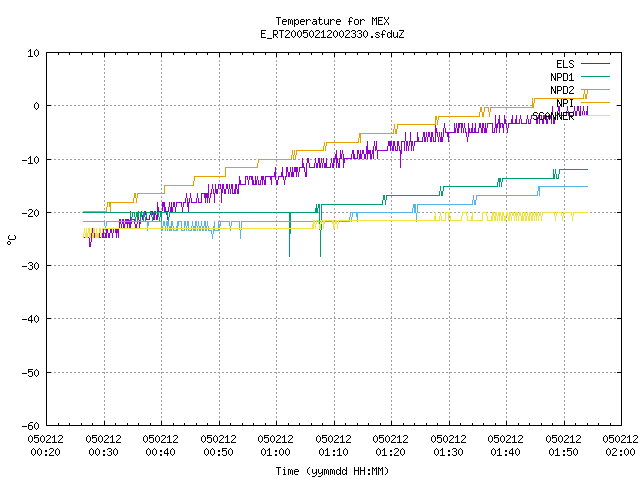Click the x-axis tick label 050212 01:50

pyautogui.click(x=564, y=445)
